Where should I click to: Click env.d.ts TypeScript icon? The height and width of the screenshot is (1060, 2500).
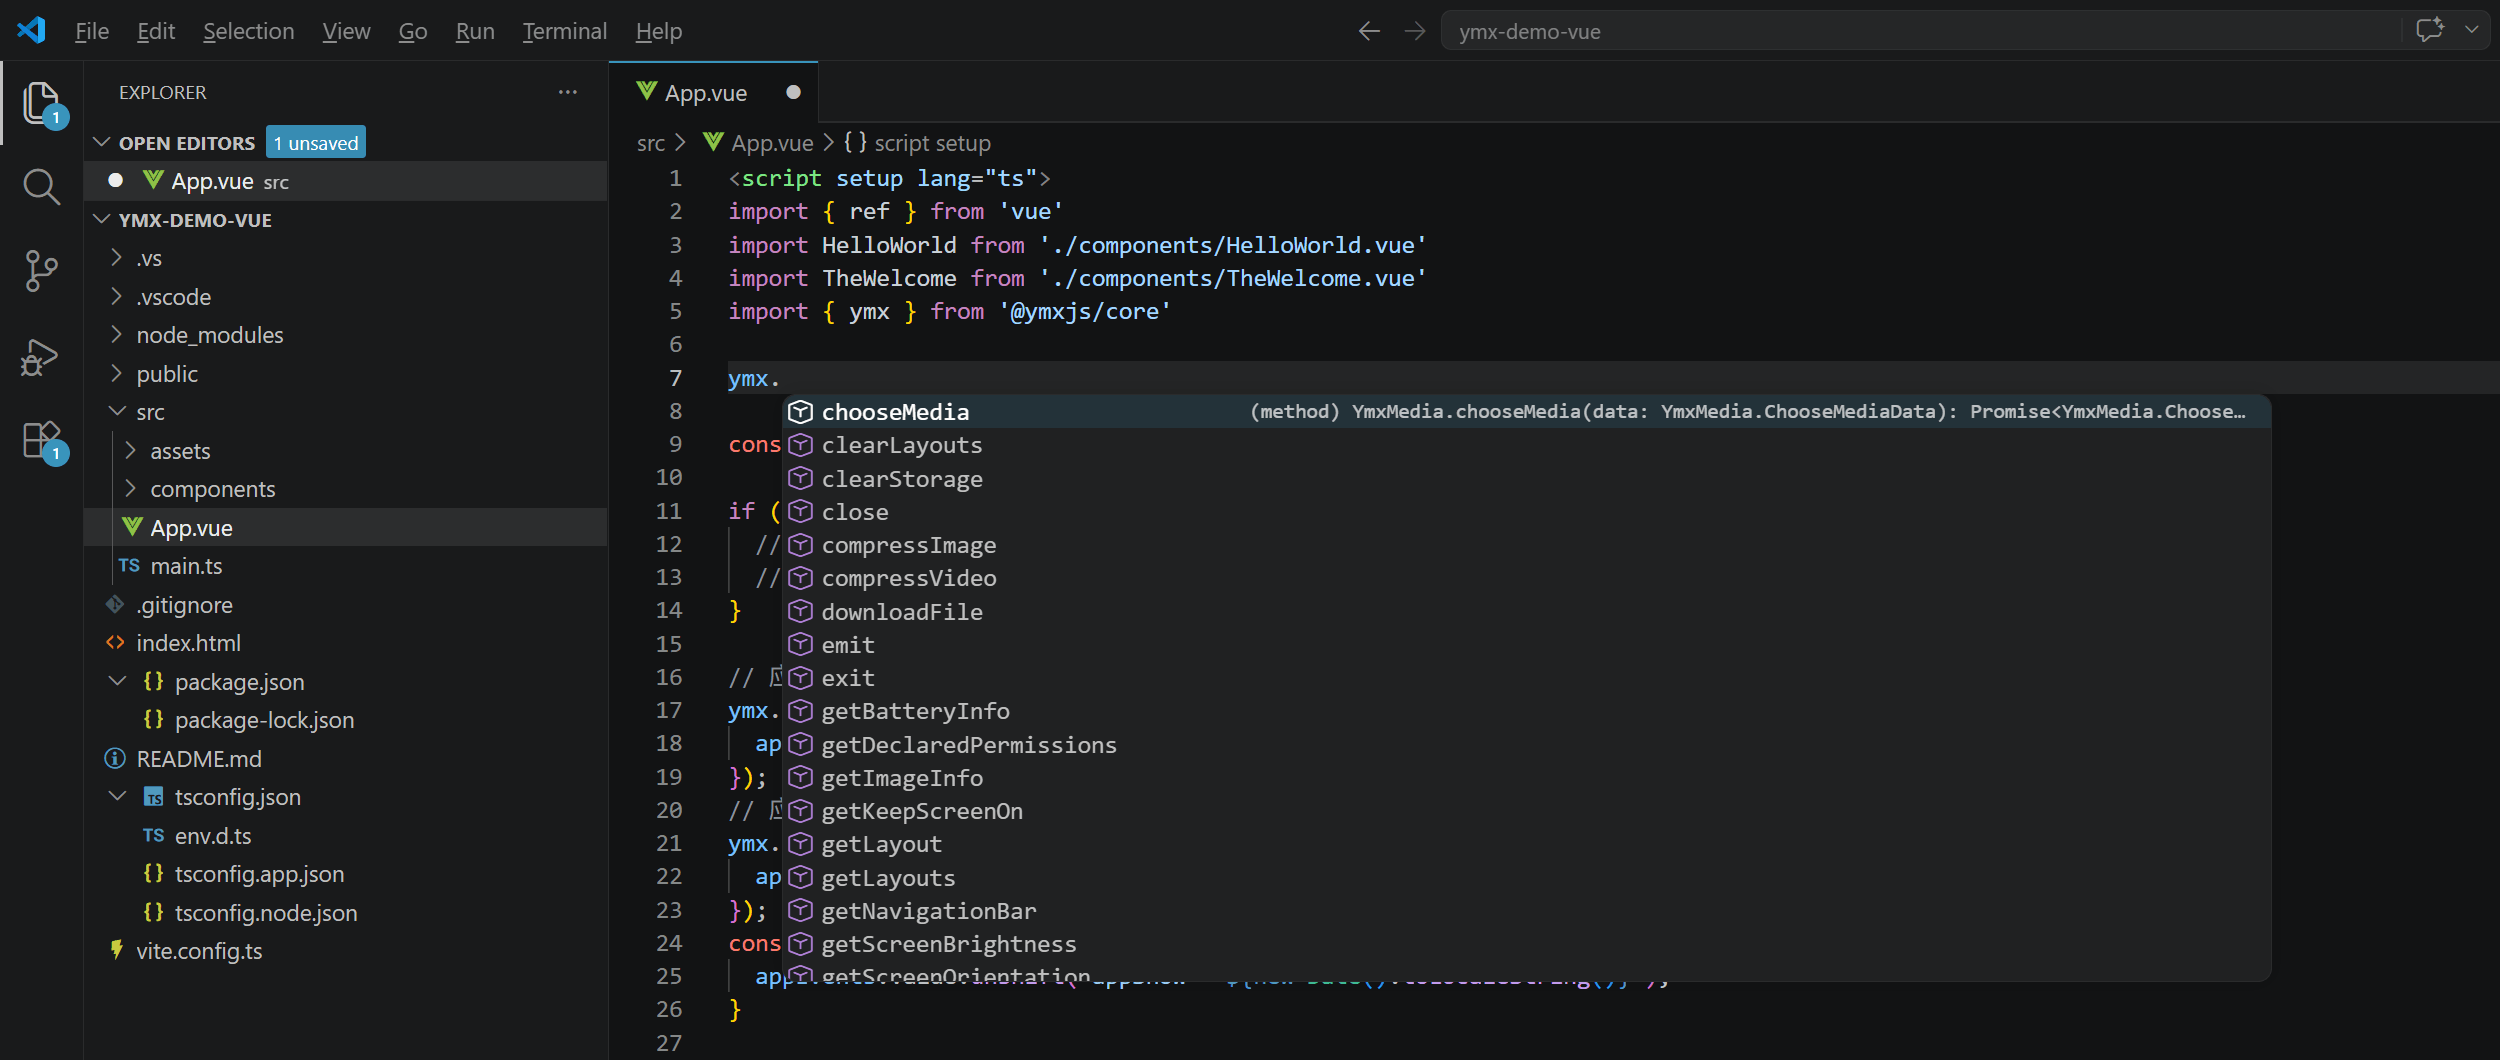pyautogui.click(x=153, y=835)
